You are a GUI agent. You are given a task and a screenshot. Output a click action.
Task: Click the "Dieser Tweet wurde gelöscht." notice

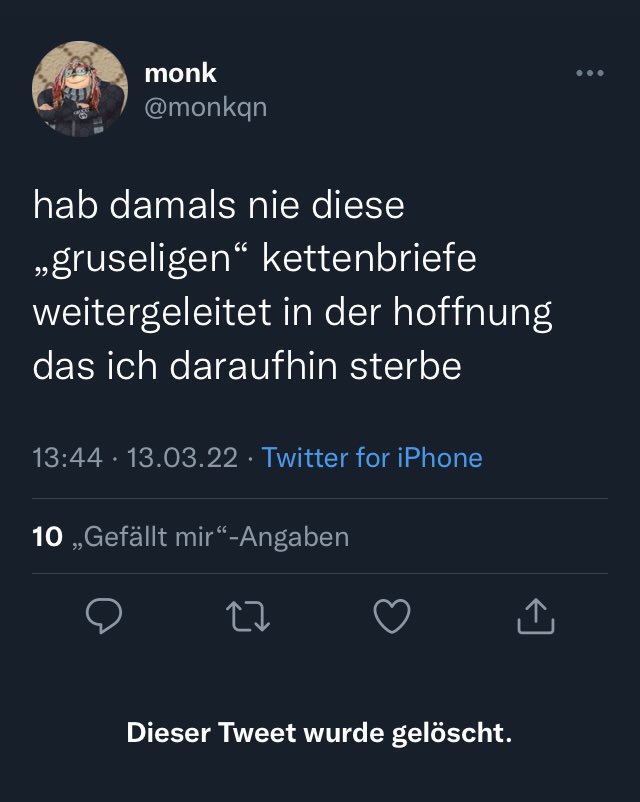click(x=319, y=733)
